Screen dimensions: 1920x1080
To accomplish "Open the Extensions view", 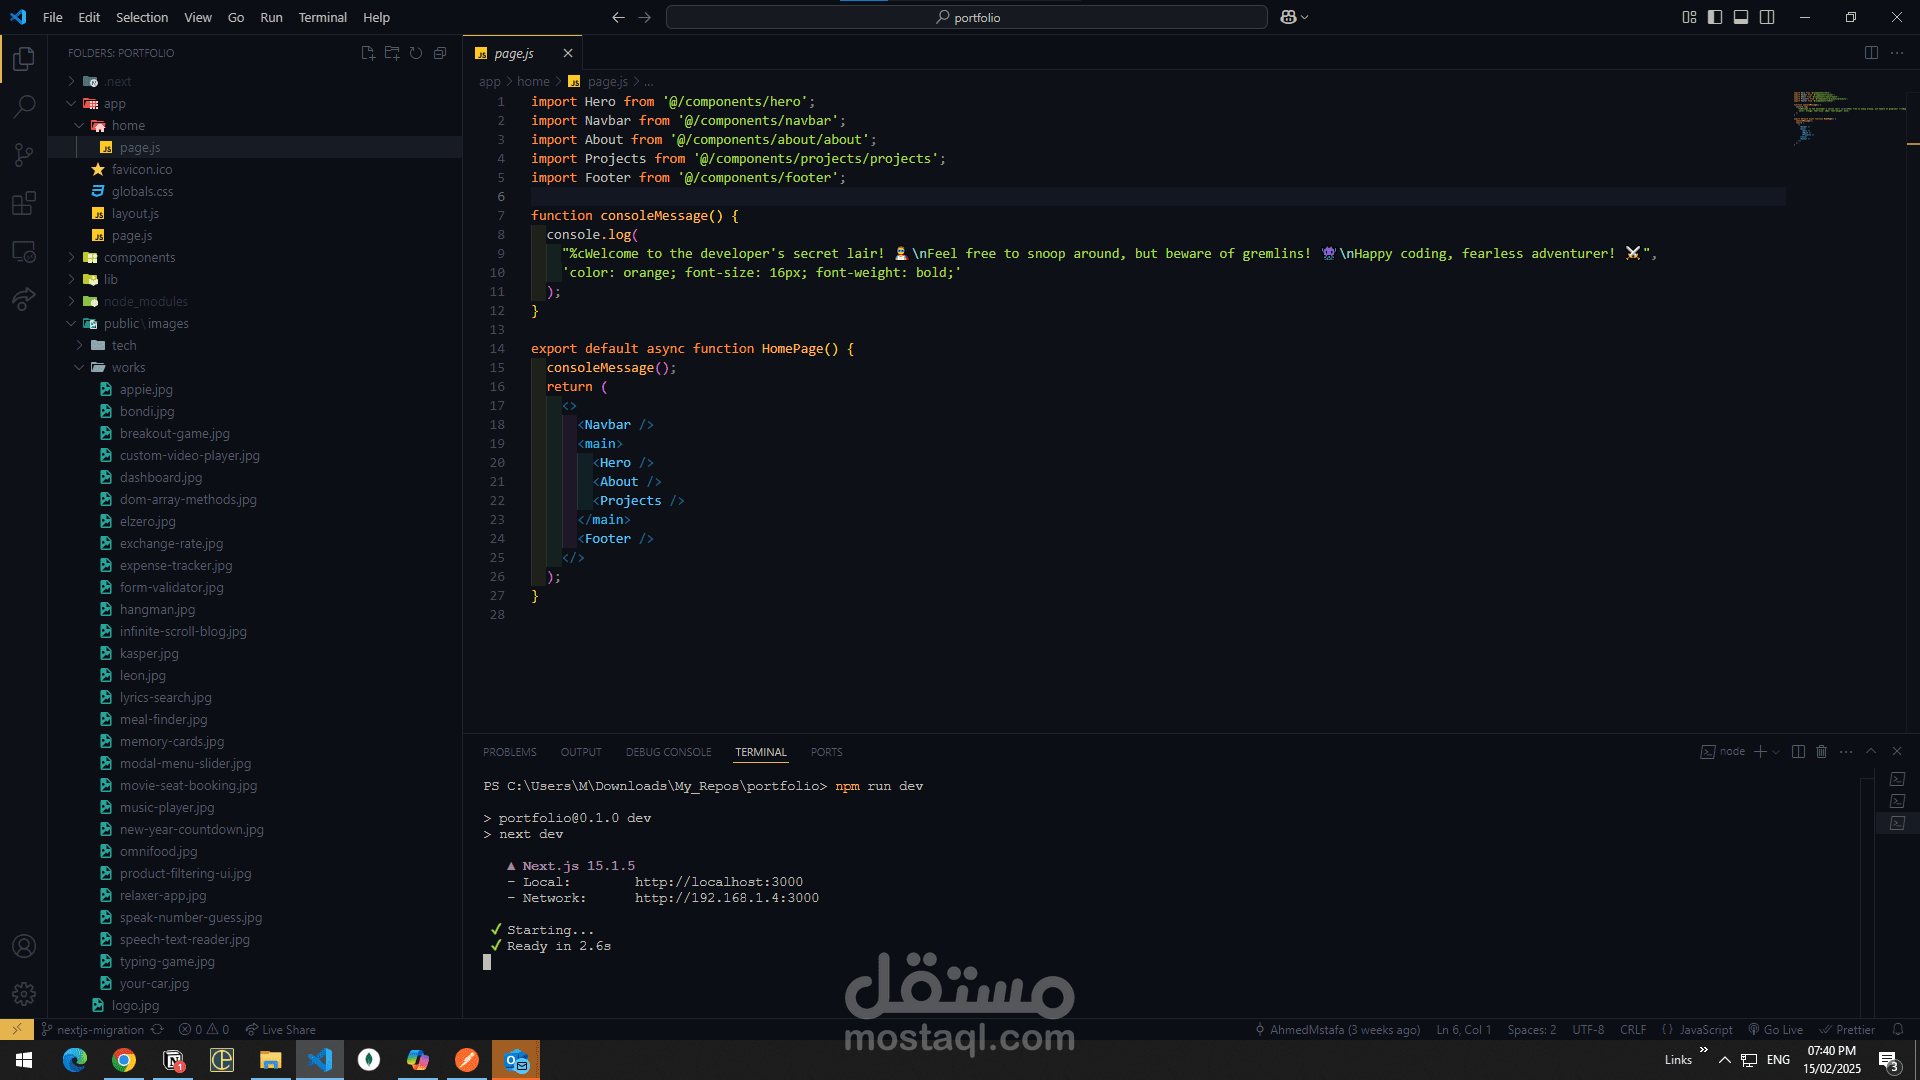I will tap(24, 203).
